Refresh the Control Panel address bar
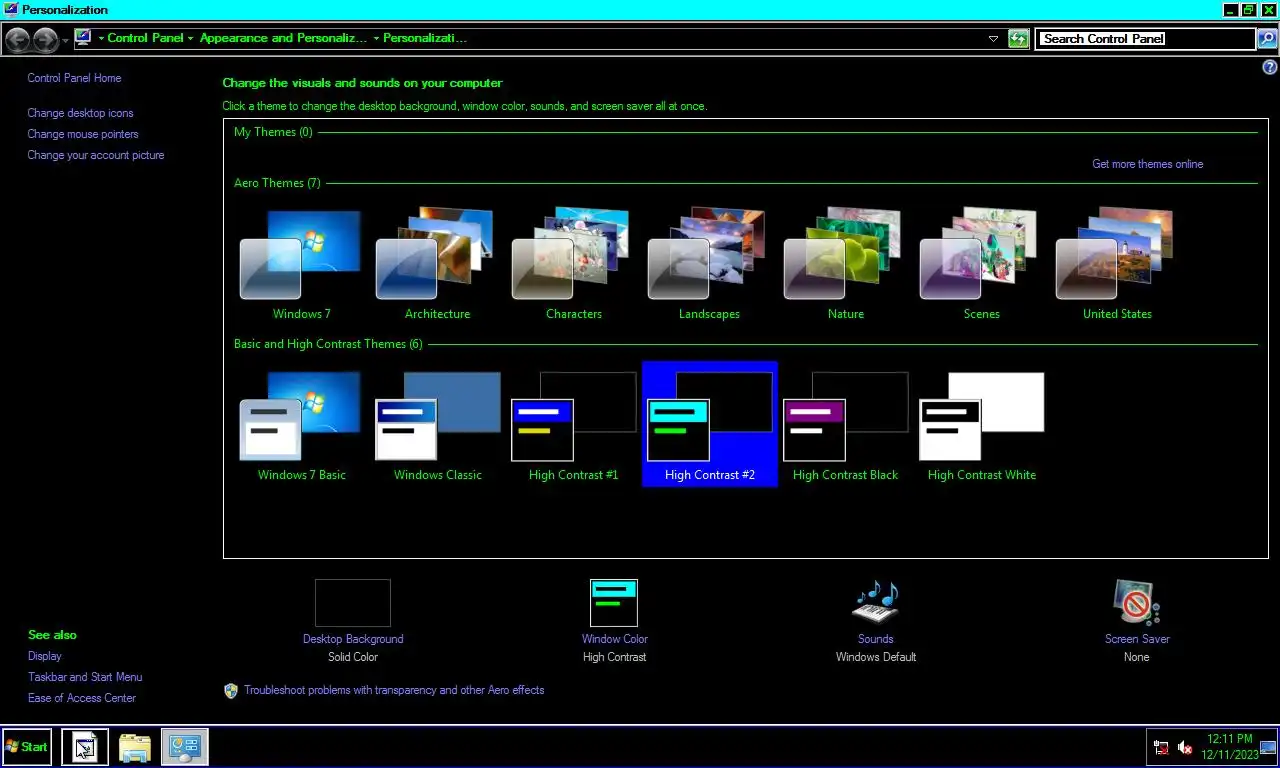1280x768 pixels. [x=1018, y=39]
